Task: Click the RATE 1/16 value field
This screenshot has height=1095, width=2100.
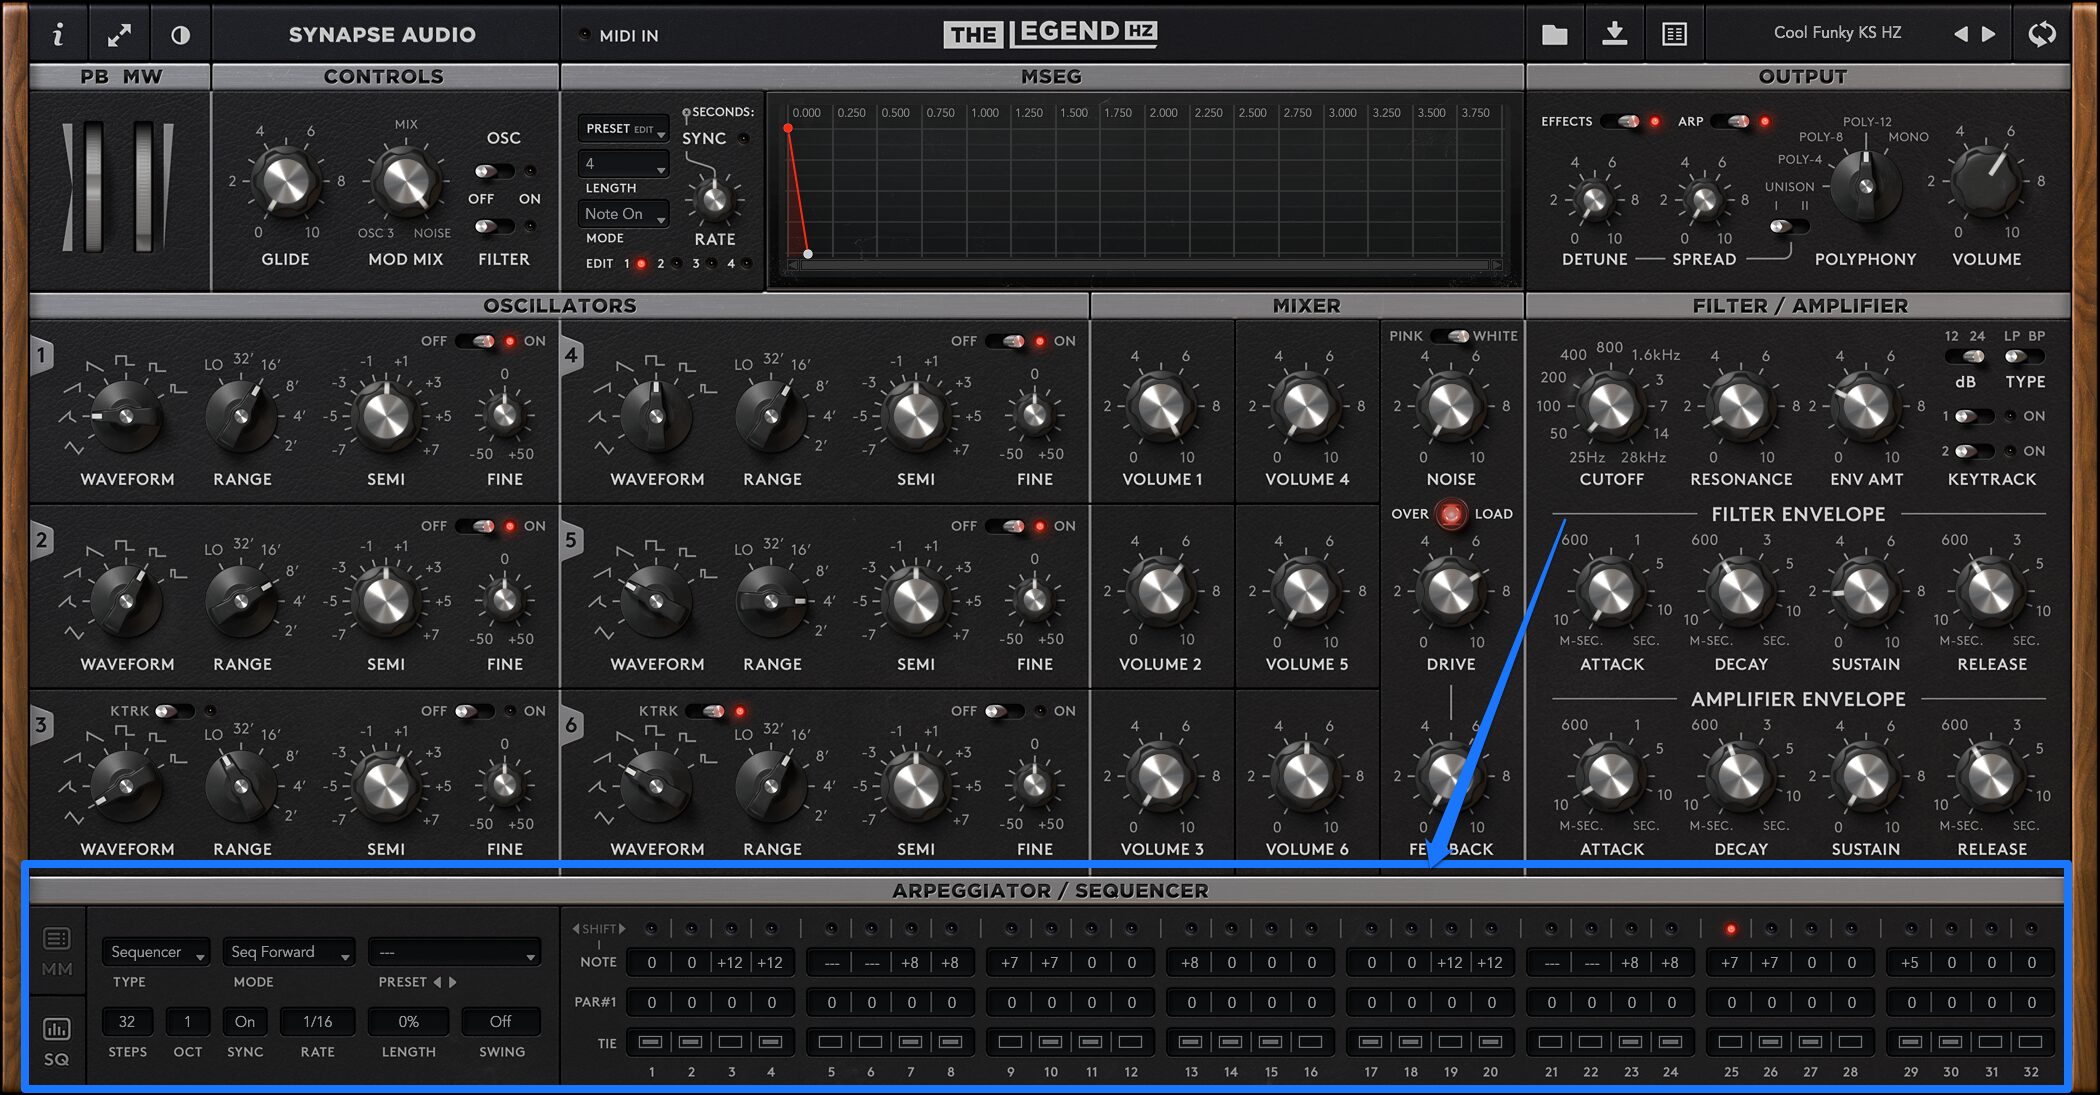Action: tap(317, 1021)
